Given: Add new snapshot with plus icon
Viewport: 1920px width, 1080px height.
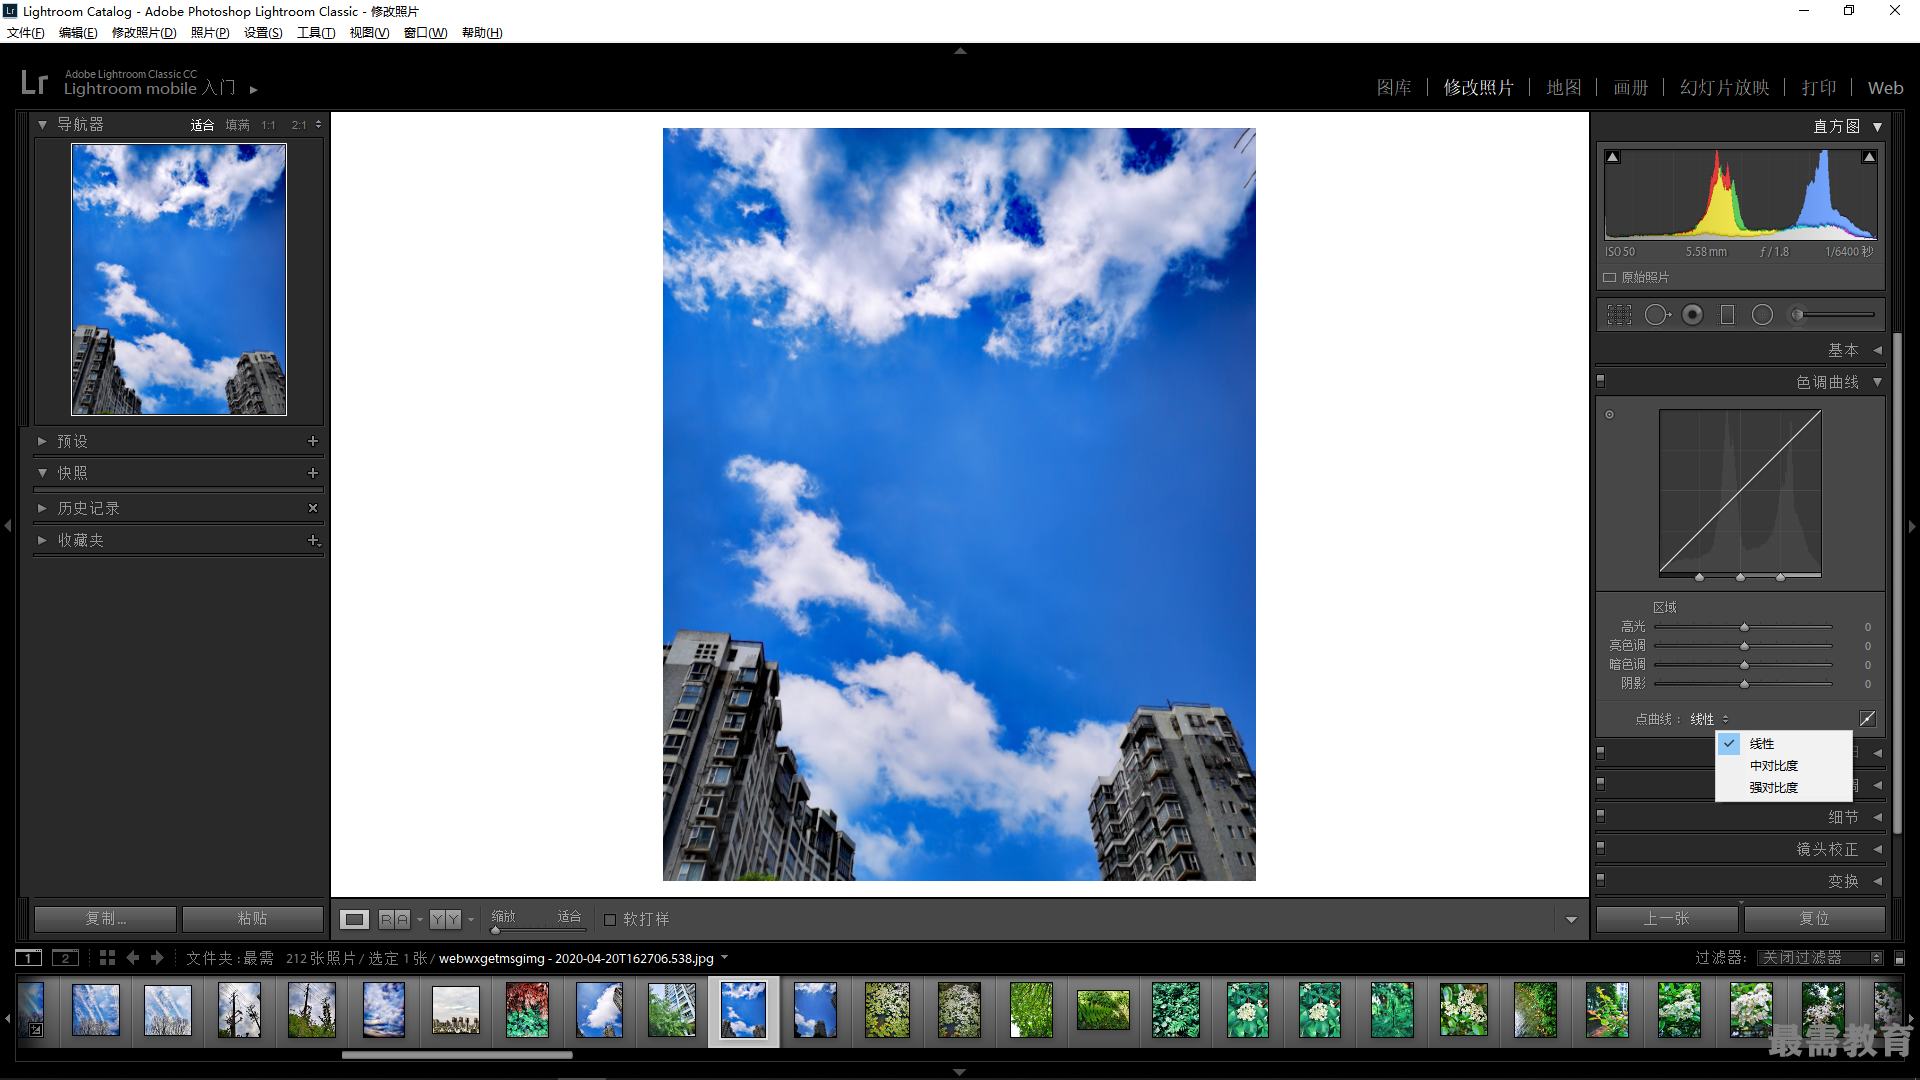Looking at the screenshot, I should click(313, 473).
